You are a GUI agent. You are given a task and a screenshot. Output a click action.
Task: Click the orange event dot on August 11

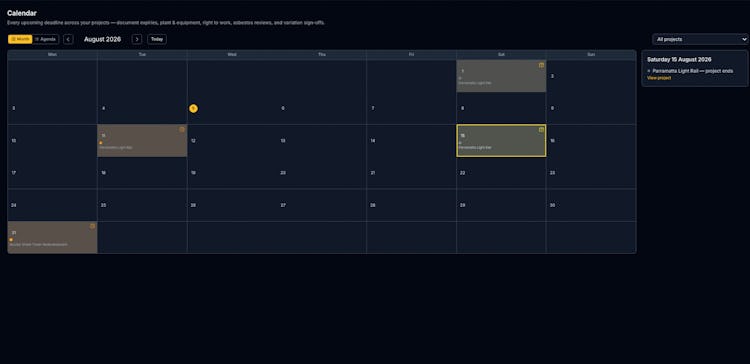pos(101,143)
